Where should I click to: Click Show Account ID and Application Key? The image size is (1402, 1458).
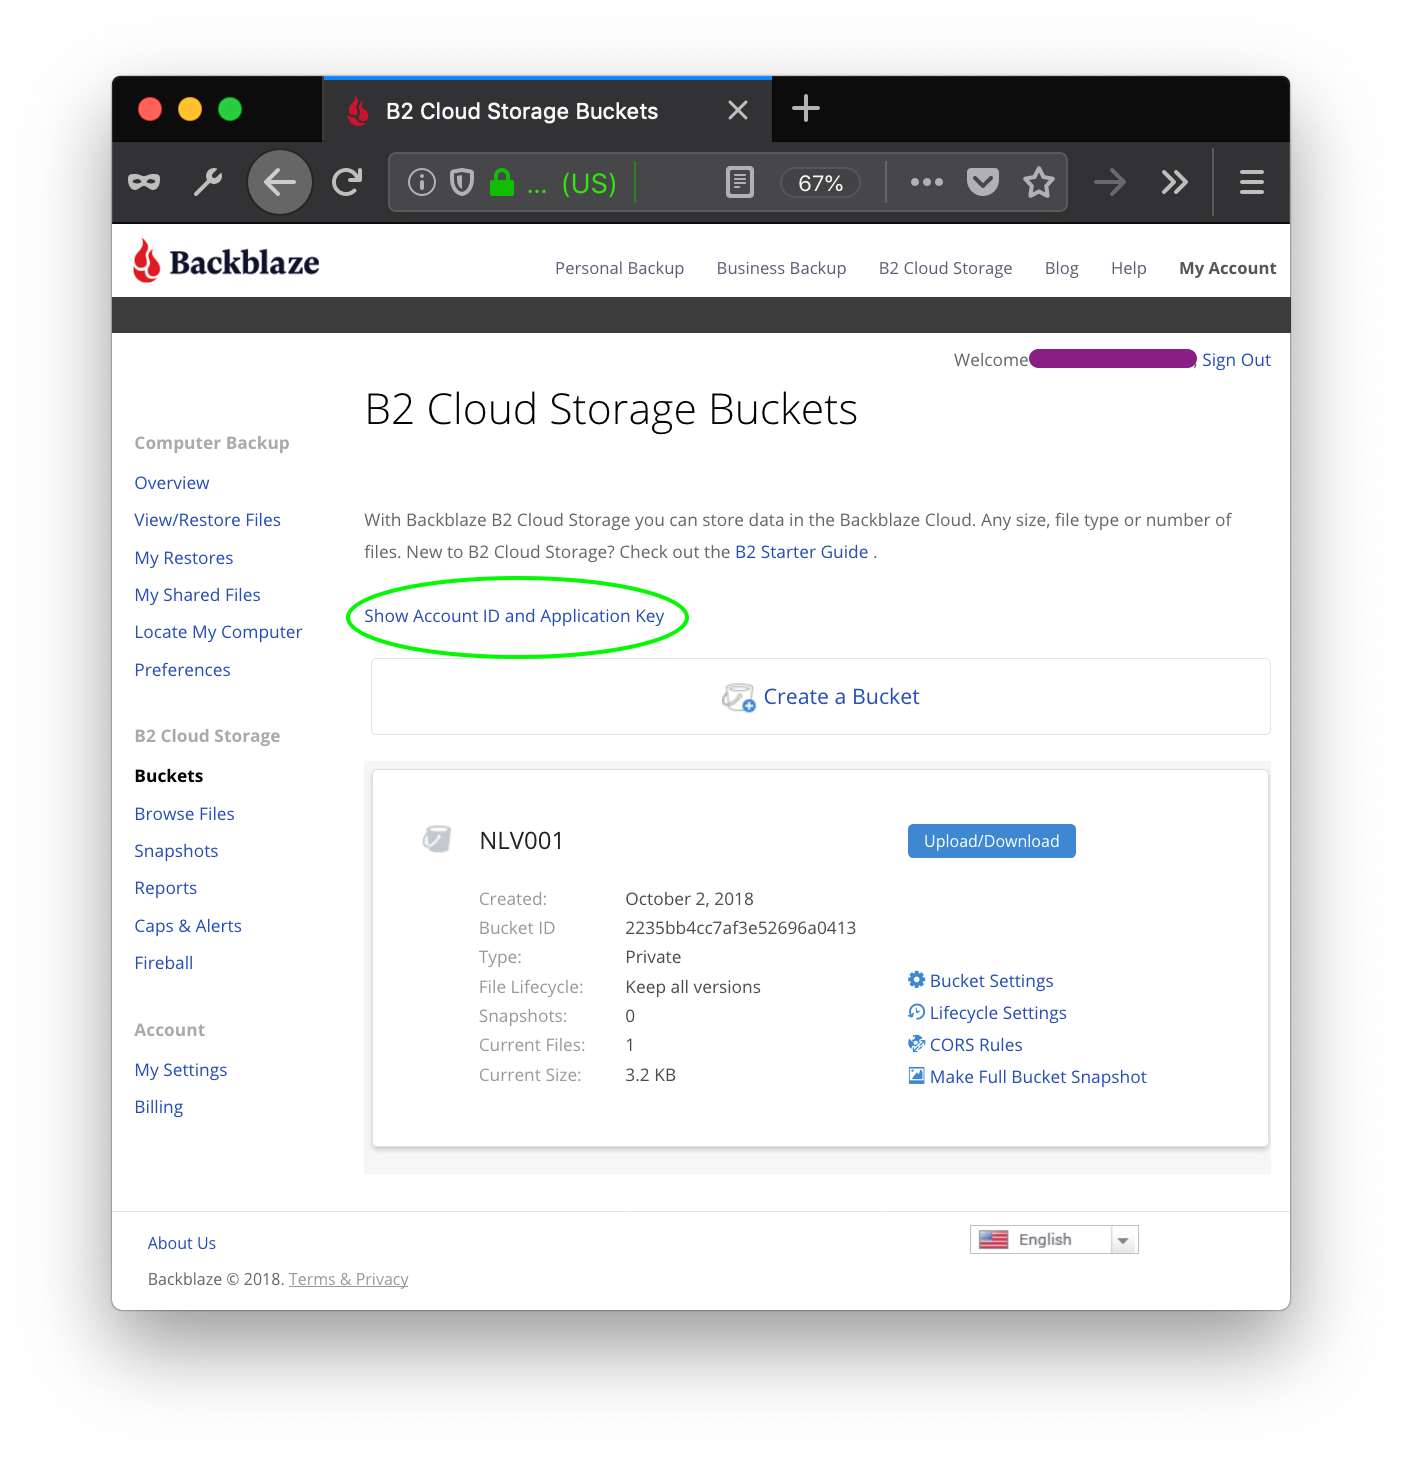coord(514,616)
